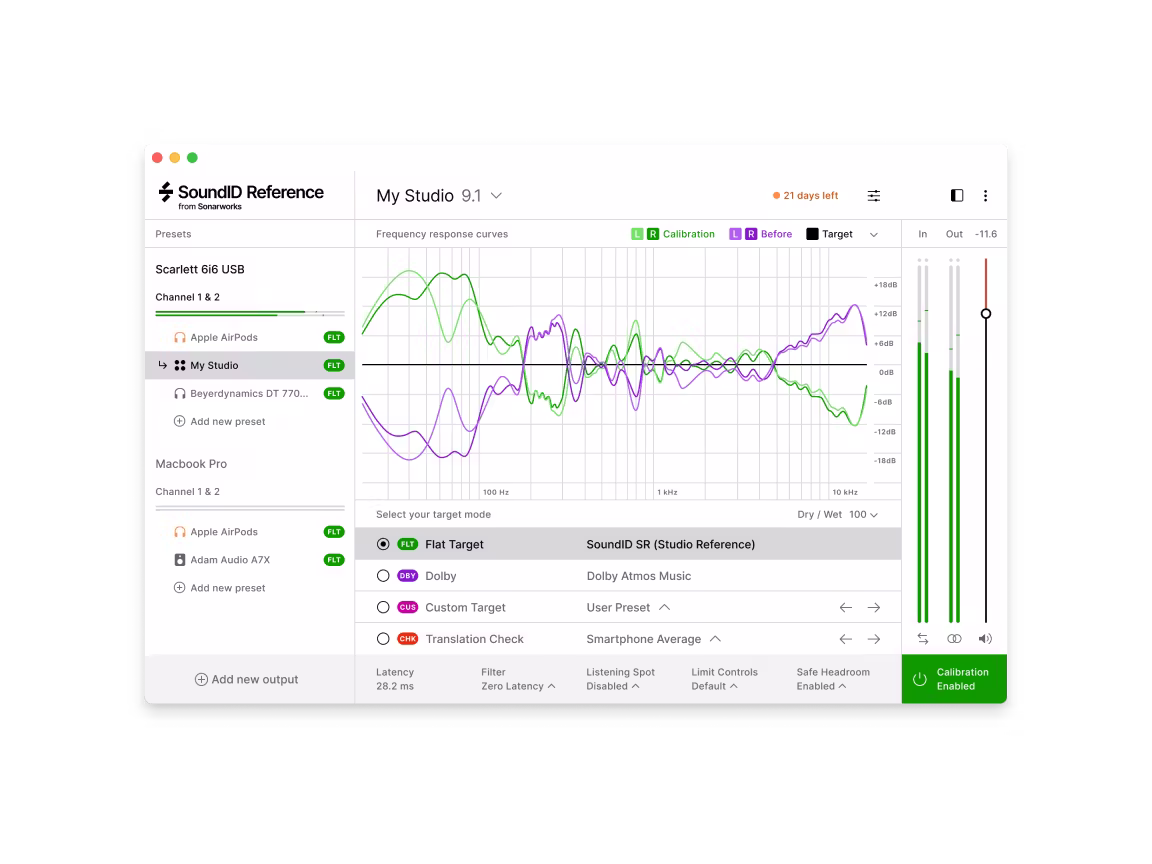
Task: Open the Target curve selector
Action: tap(875, 233)
